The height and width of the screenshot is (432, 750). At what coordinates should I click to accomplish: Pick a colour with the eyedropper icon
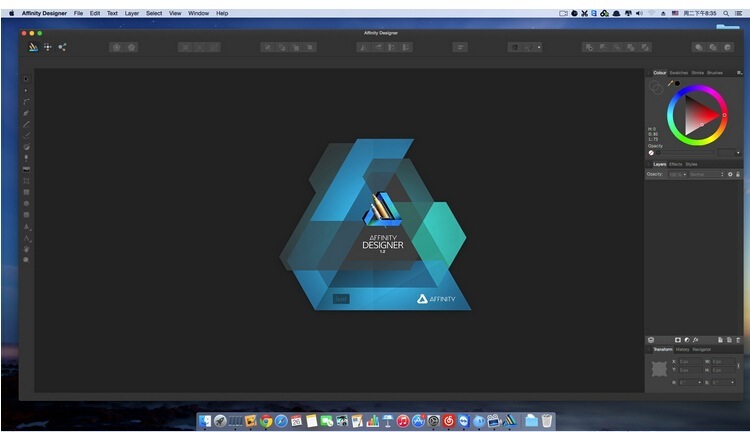click(671, 83)
